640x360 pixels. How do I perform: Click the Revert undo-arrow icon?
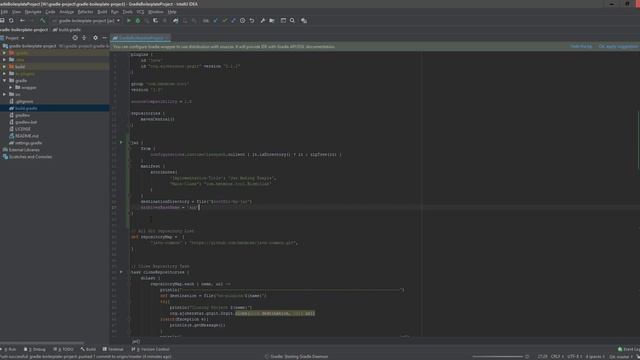pos(252,20)
